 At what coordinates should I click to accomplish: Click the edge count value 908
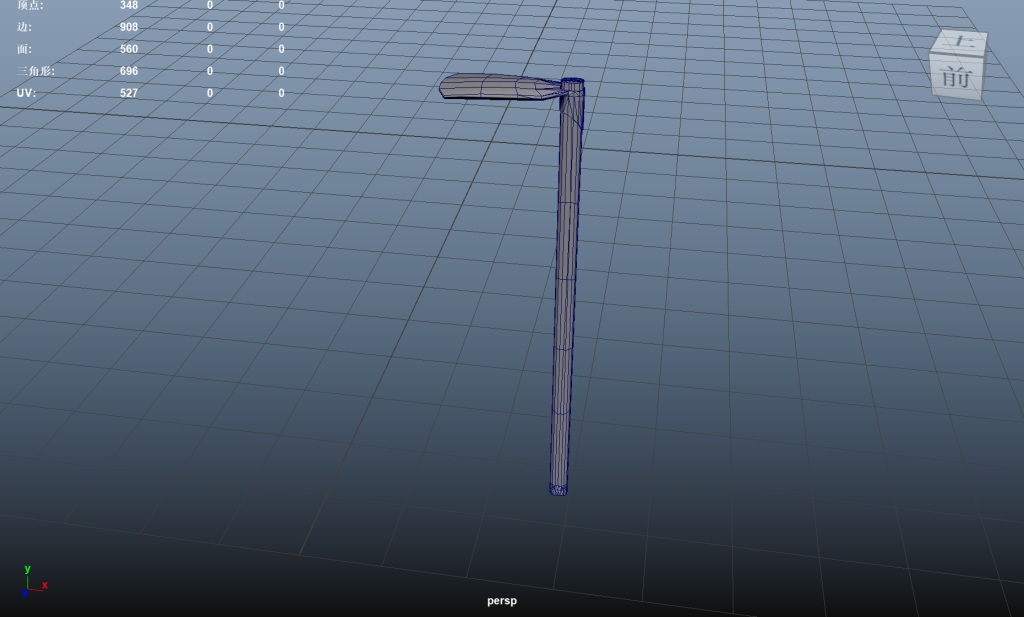point(129,27)
